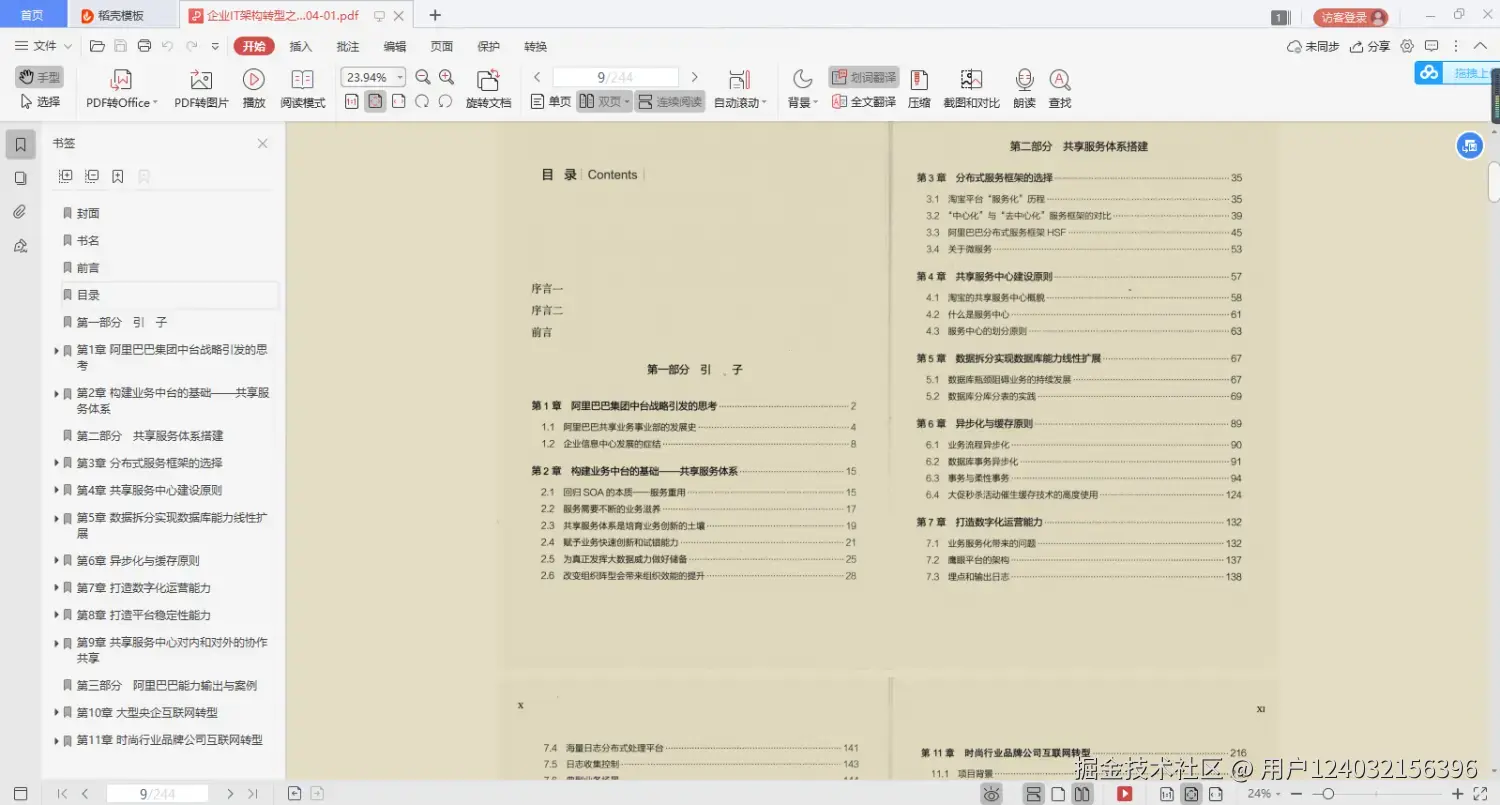This screenshot has width=1500, height=805.
Task: Switch to 首页 home tab
Action: click(32, 15)
